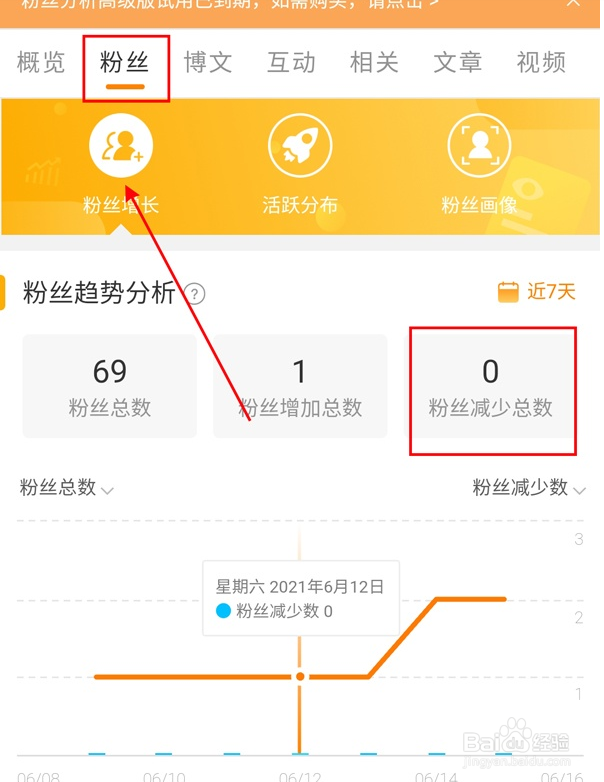Switch to the 概览 tab

(x=41, y=63)
